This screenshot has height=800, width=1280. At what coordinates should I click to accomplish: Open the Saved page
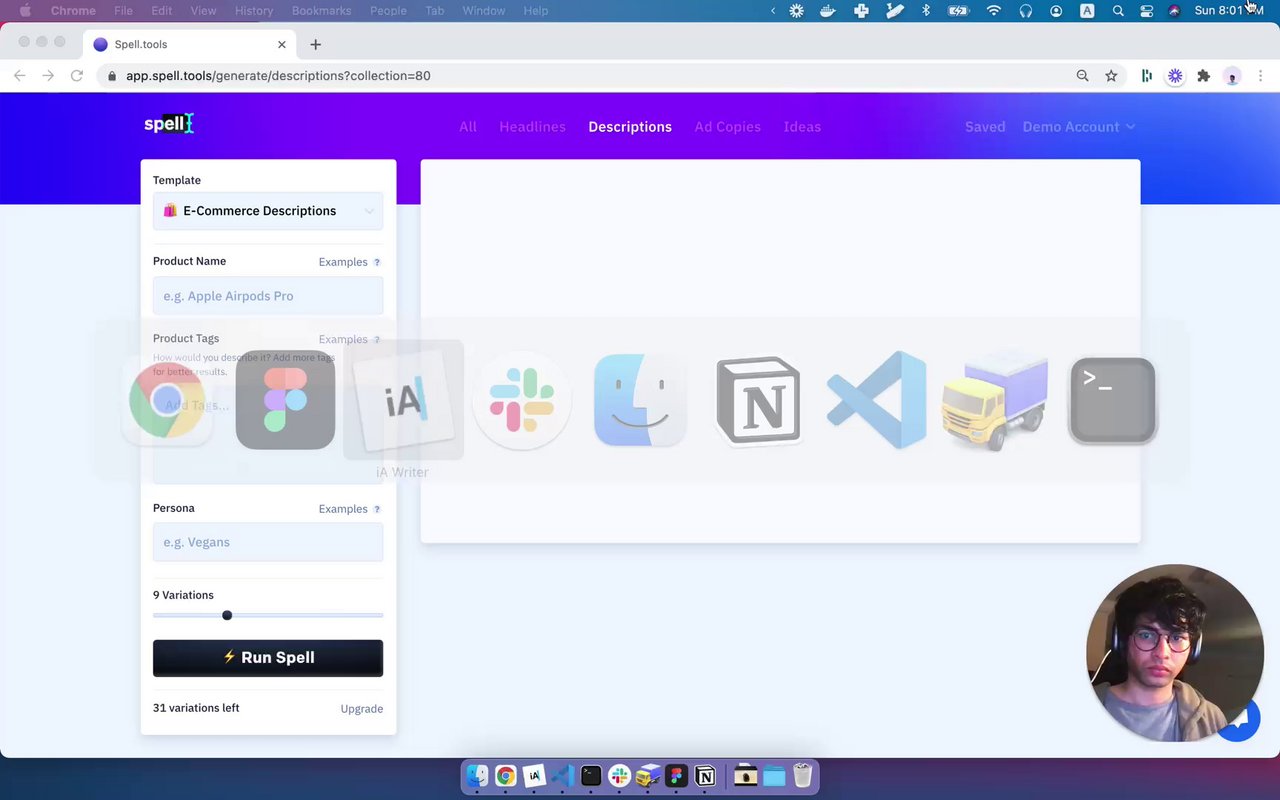[985, 127]
